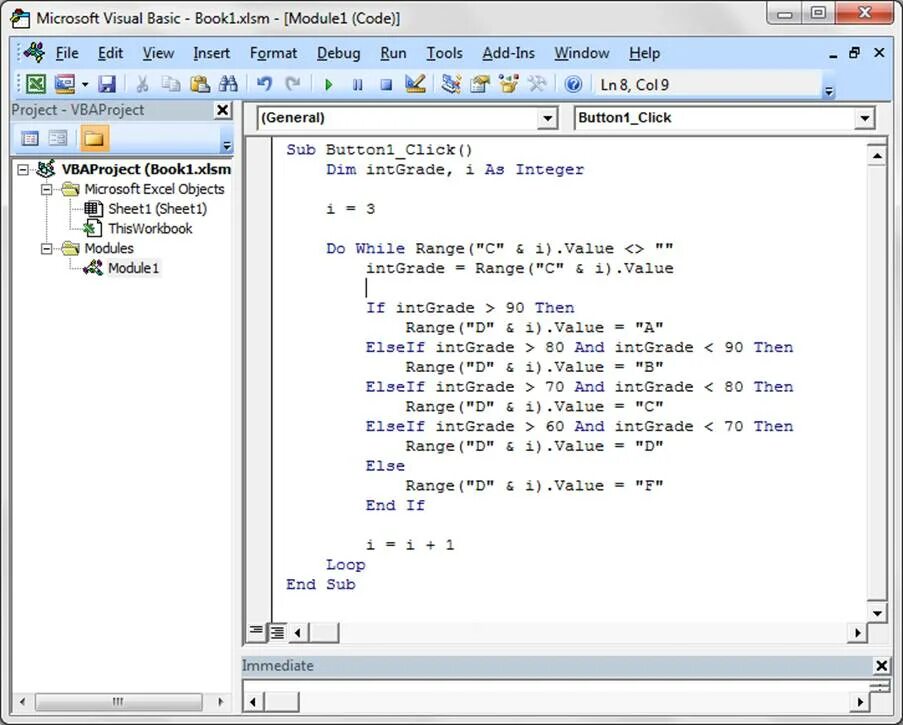Viewport: 903px width, 725px height.
Task: Click the View Microsoft Excel toolbar icon
Action: click(36, 84)
